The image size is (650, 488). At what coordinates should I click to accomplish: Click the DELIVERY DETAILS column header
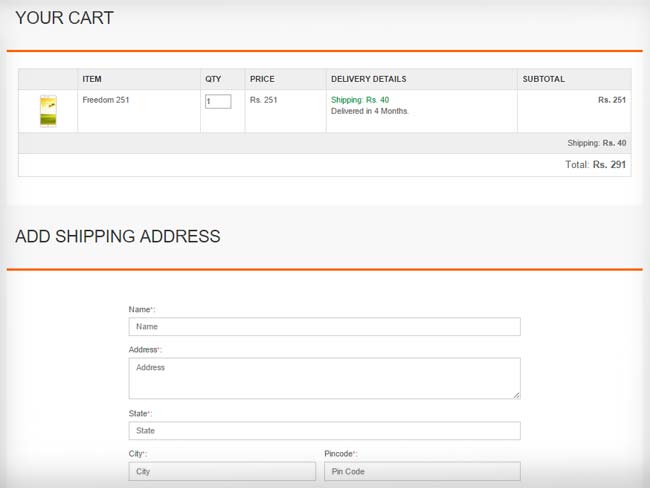(x=368, y=79)
